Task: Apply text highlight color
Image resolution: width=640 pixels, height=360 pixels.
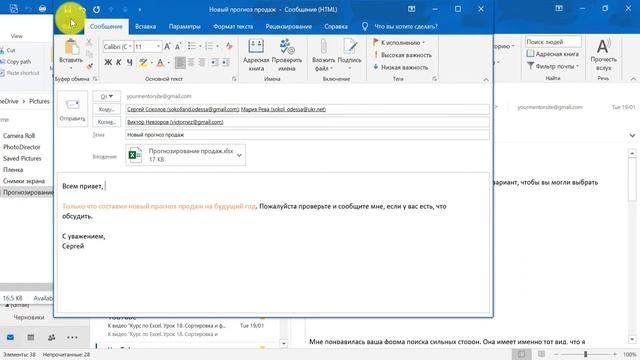Action: (143, 62)
